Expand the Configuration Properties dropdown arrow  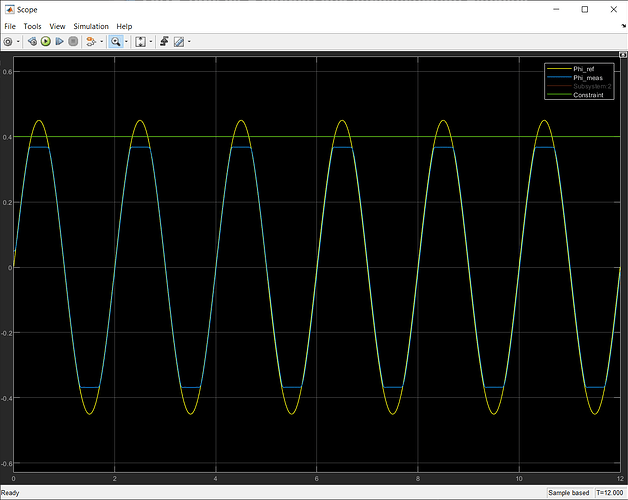tap(18, 42)
